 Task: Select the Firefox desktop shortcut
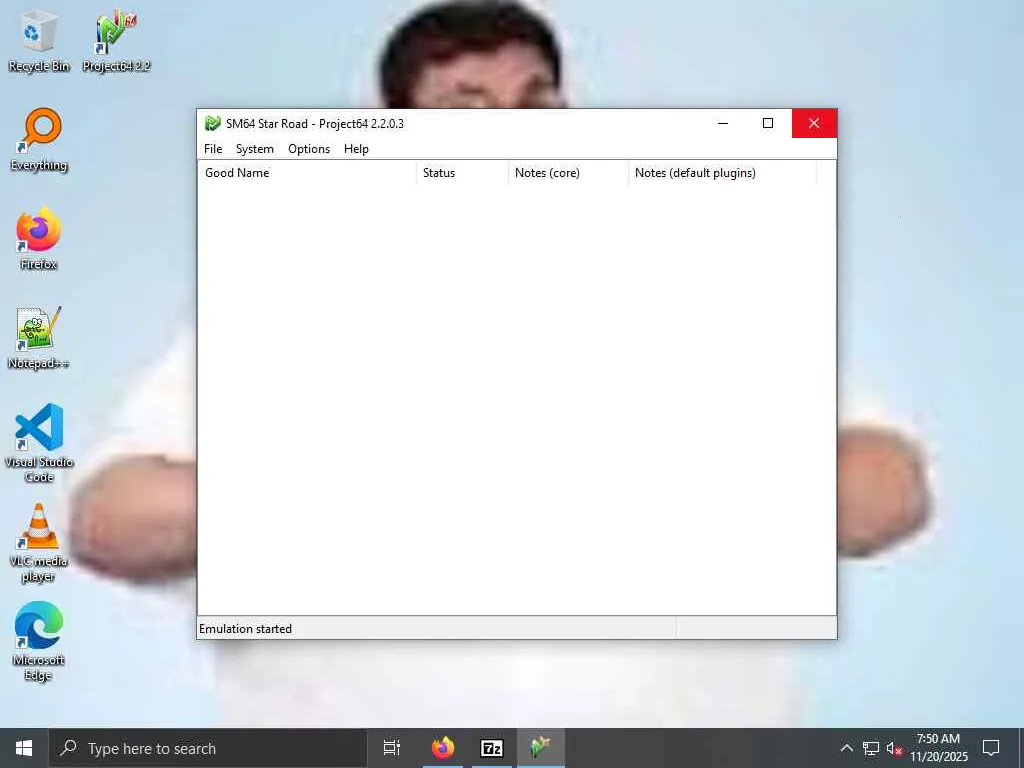39,239
